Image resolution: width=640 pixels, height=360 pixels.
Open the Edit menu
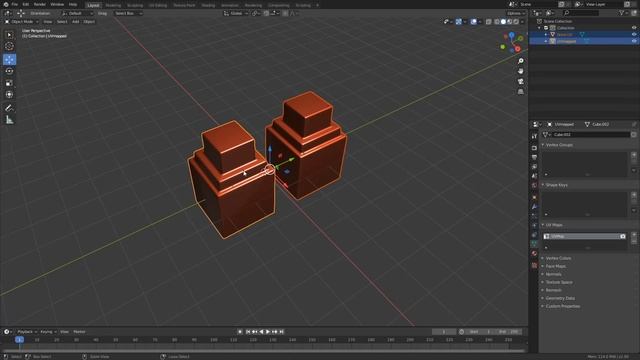26,4
